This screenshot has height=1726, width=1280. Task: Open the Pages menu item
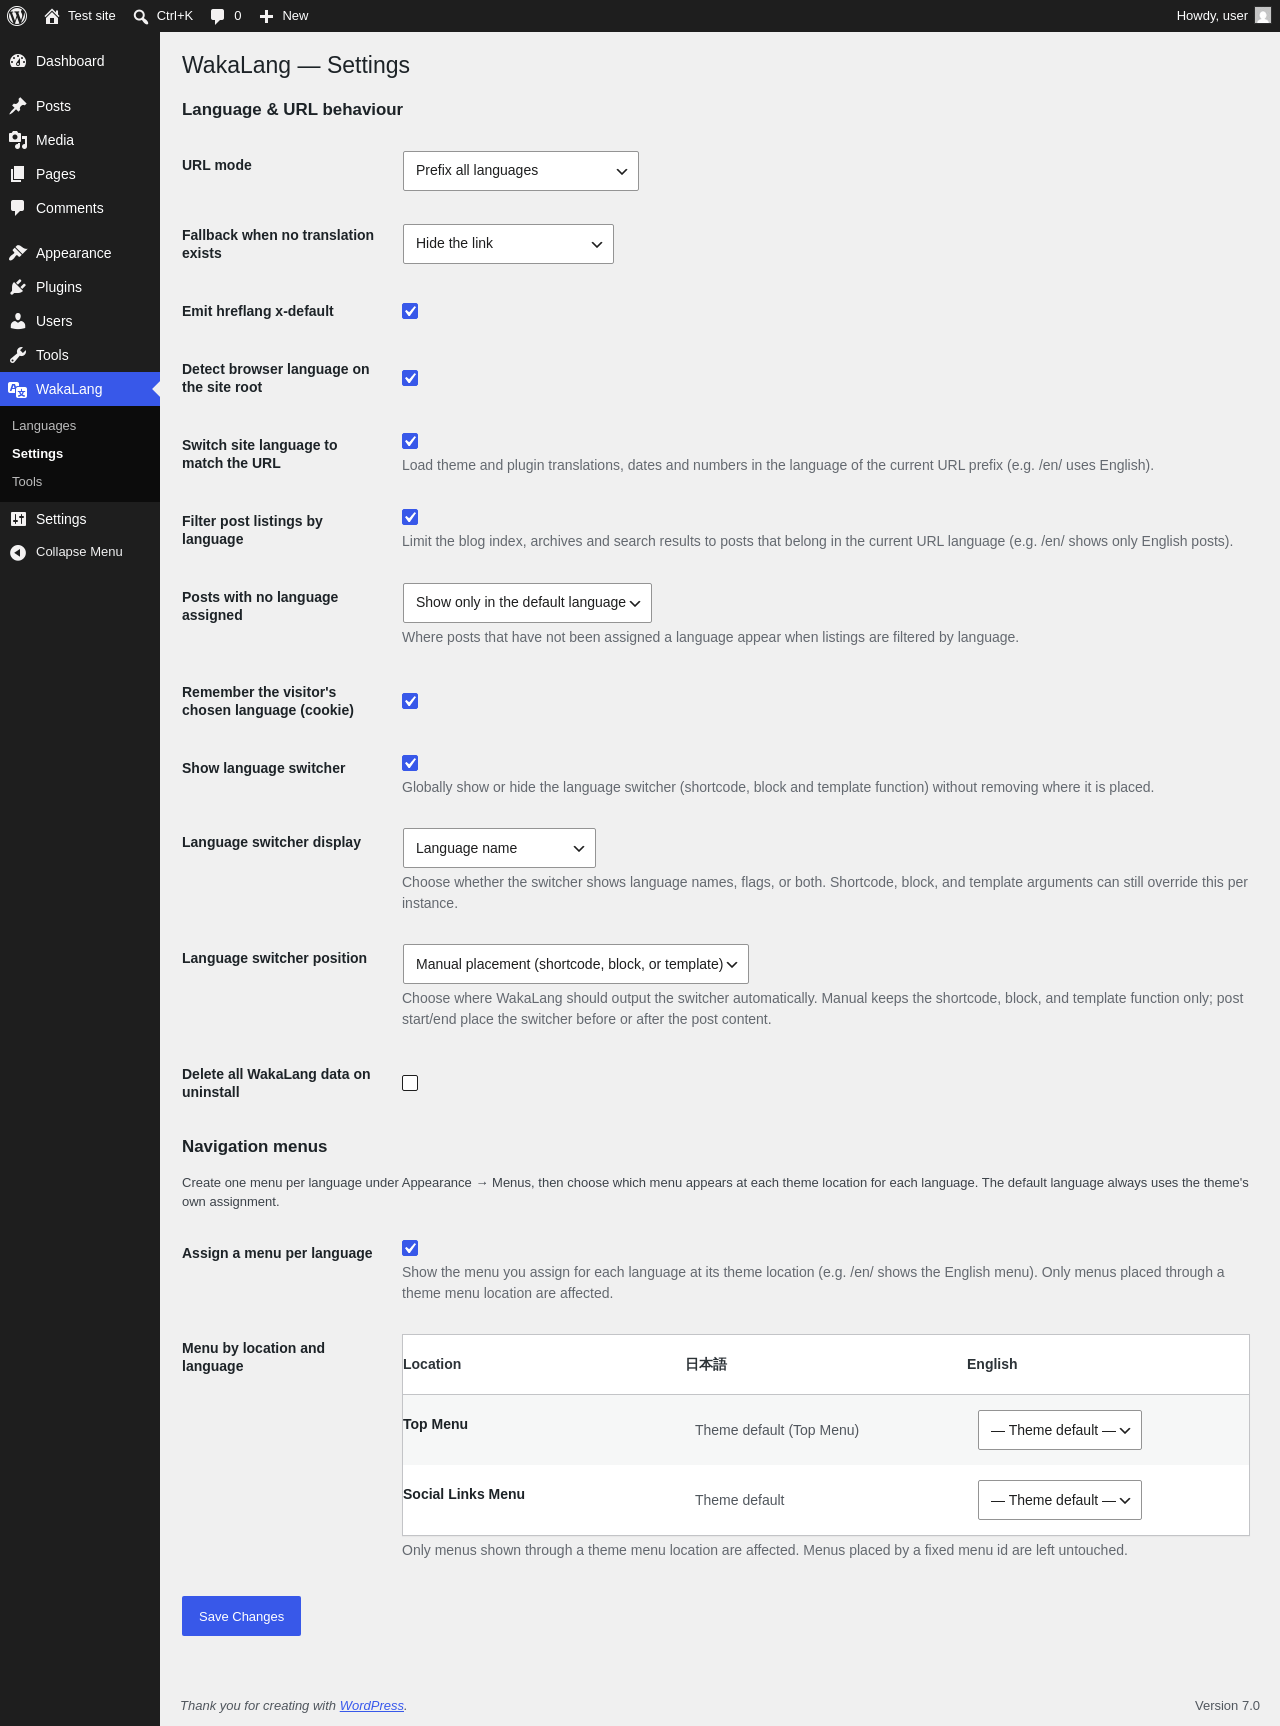click(80, 174)
